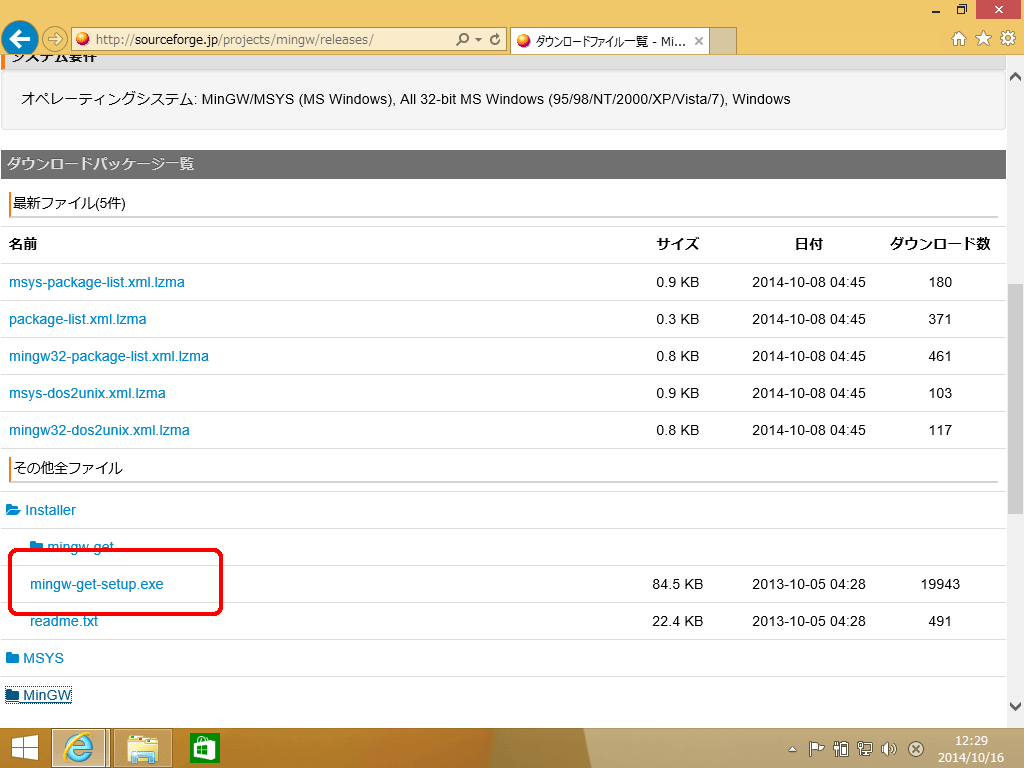The image size is (1024, 768).
Task: Go to browser Home icon
Action: [958, 39]
